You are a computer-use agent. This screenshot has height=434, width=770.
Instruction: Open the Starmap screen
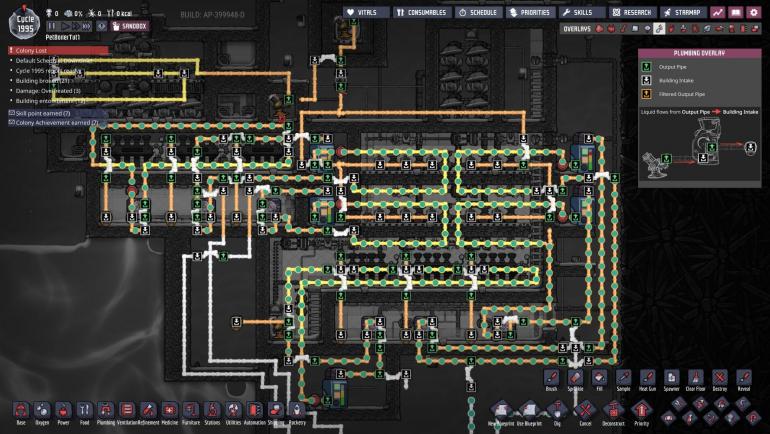(x=684, y=12)
